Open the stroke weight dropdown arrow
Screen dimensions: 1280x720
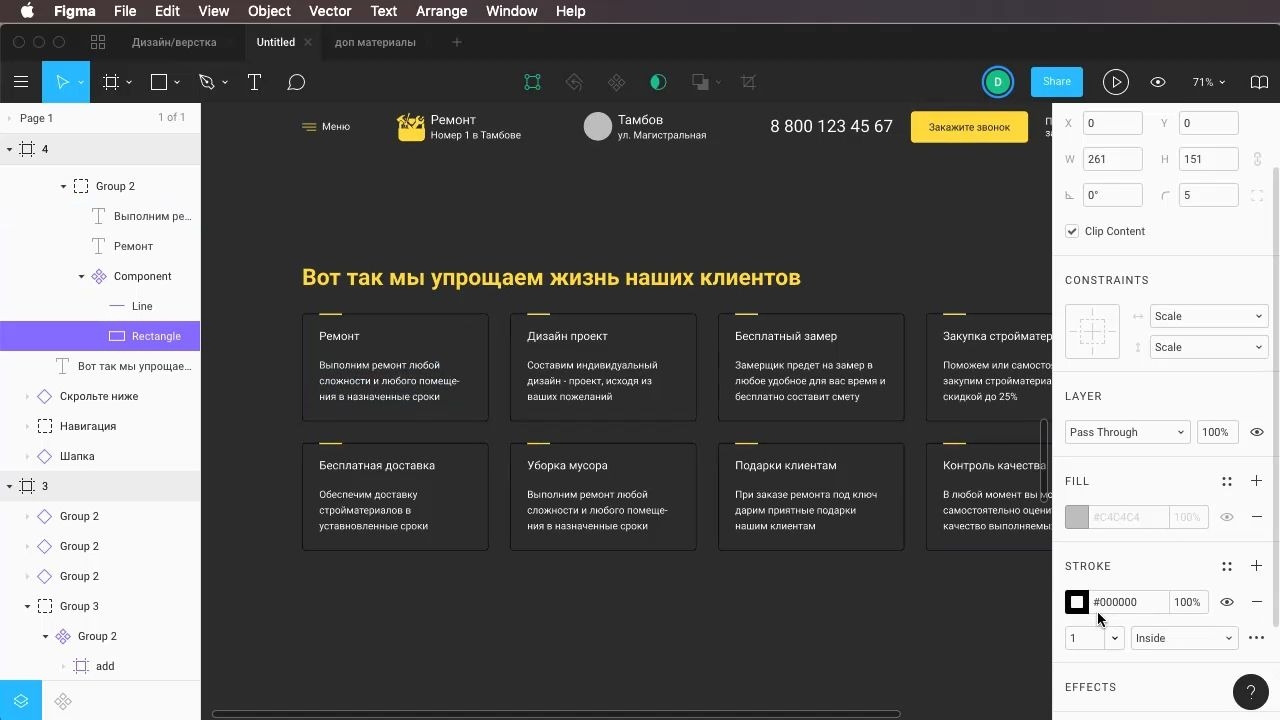click(x=1115, y=638)
